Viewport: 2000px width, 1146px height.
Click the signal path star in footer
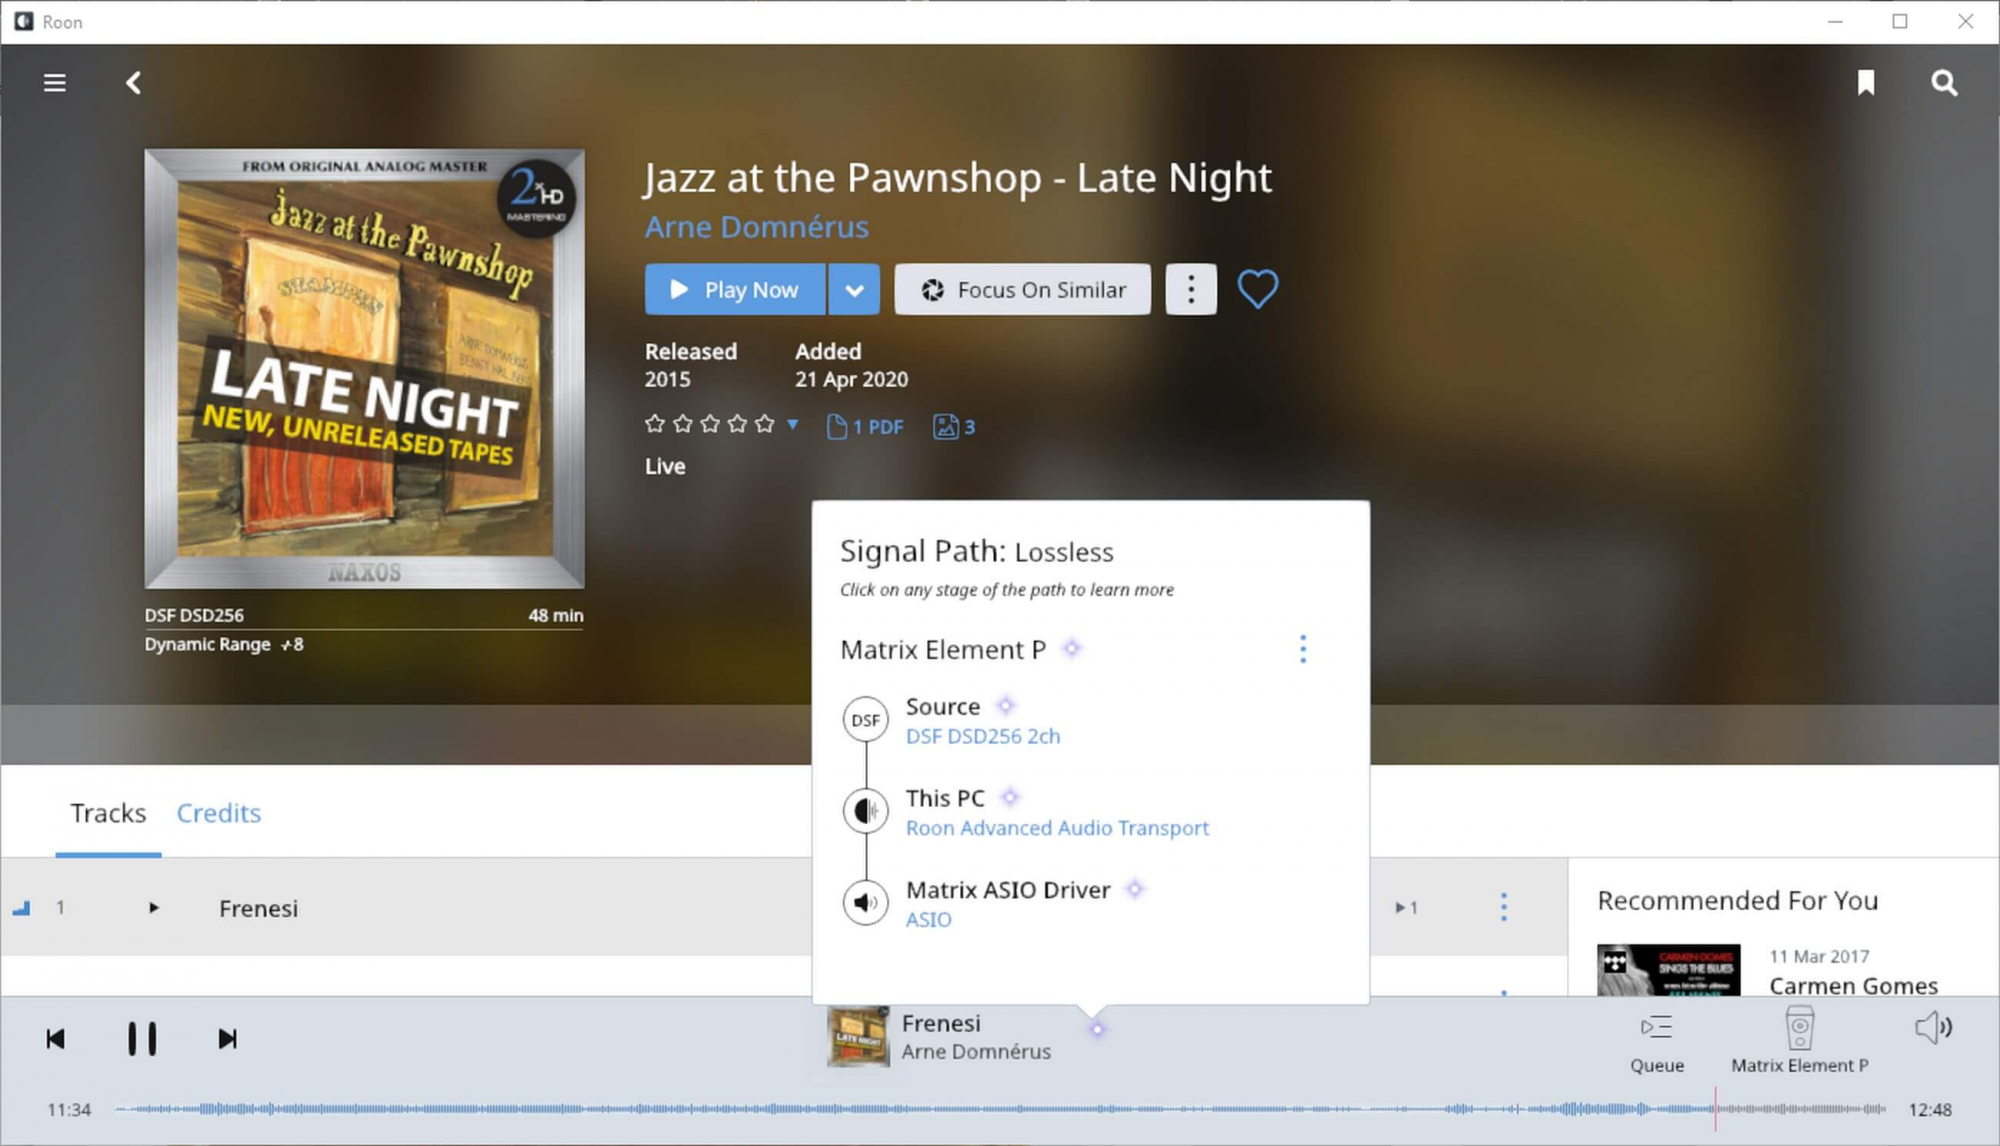coord(1097,1029)
